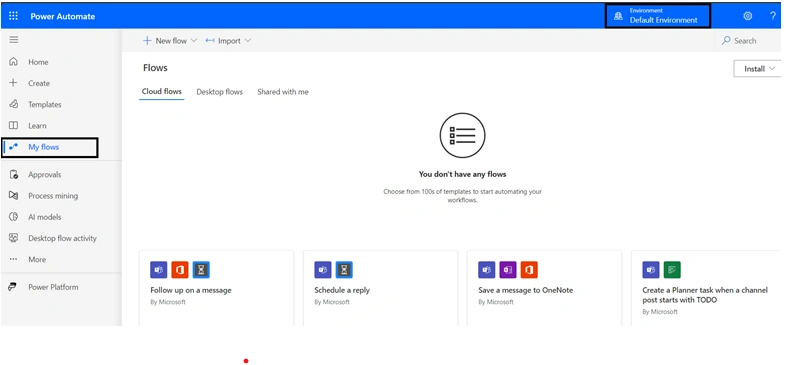
Task: Click the Learn book icon
Action: tap(14, 125)
